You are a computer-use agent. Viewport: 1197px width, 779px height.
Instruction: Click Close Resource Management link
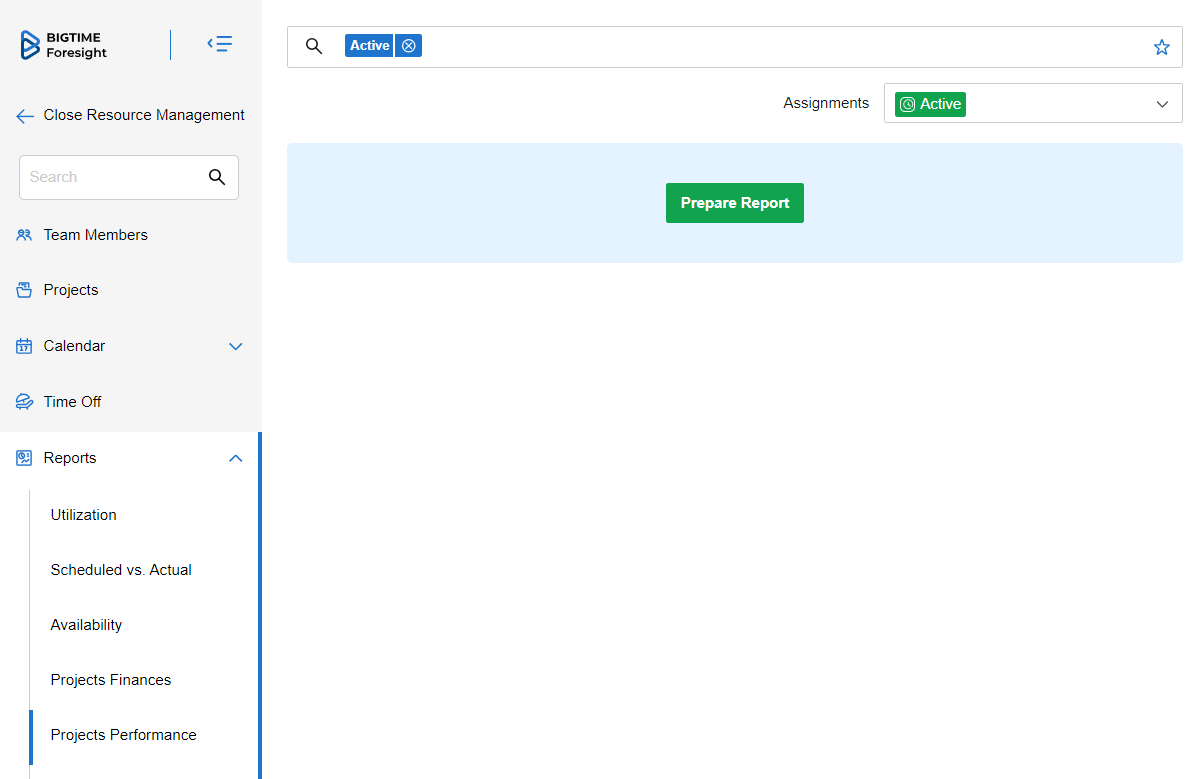(x=144, y=115)
